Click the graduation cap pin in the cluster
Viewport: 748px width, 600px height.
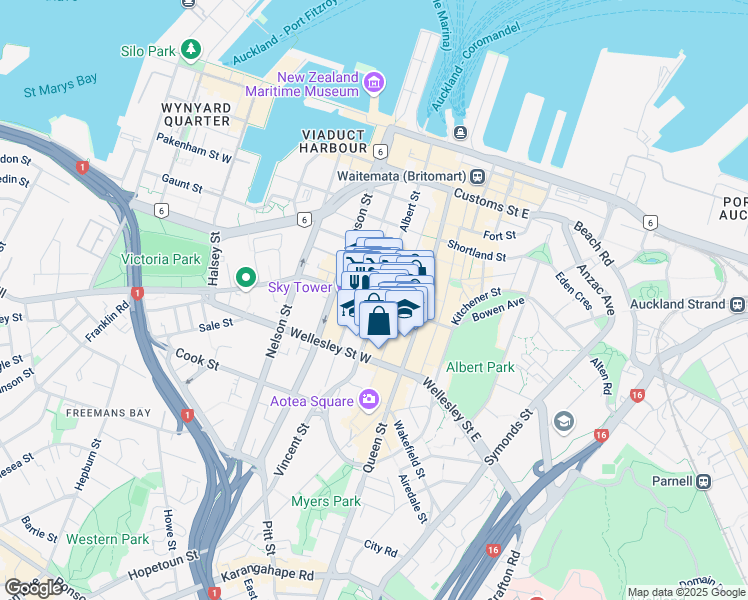(x=406, y=308)
